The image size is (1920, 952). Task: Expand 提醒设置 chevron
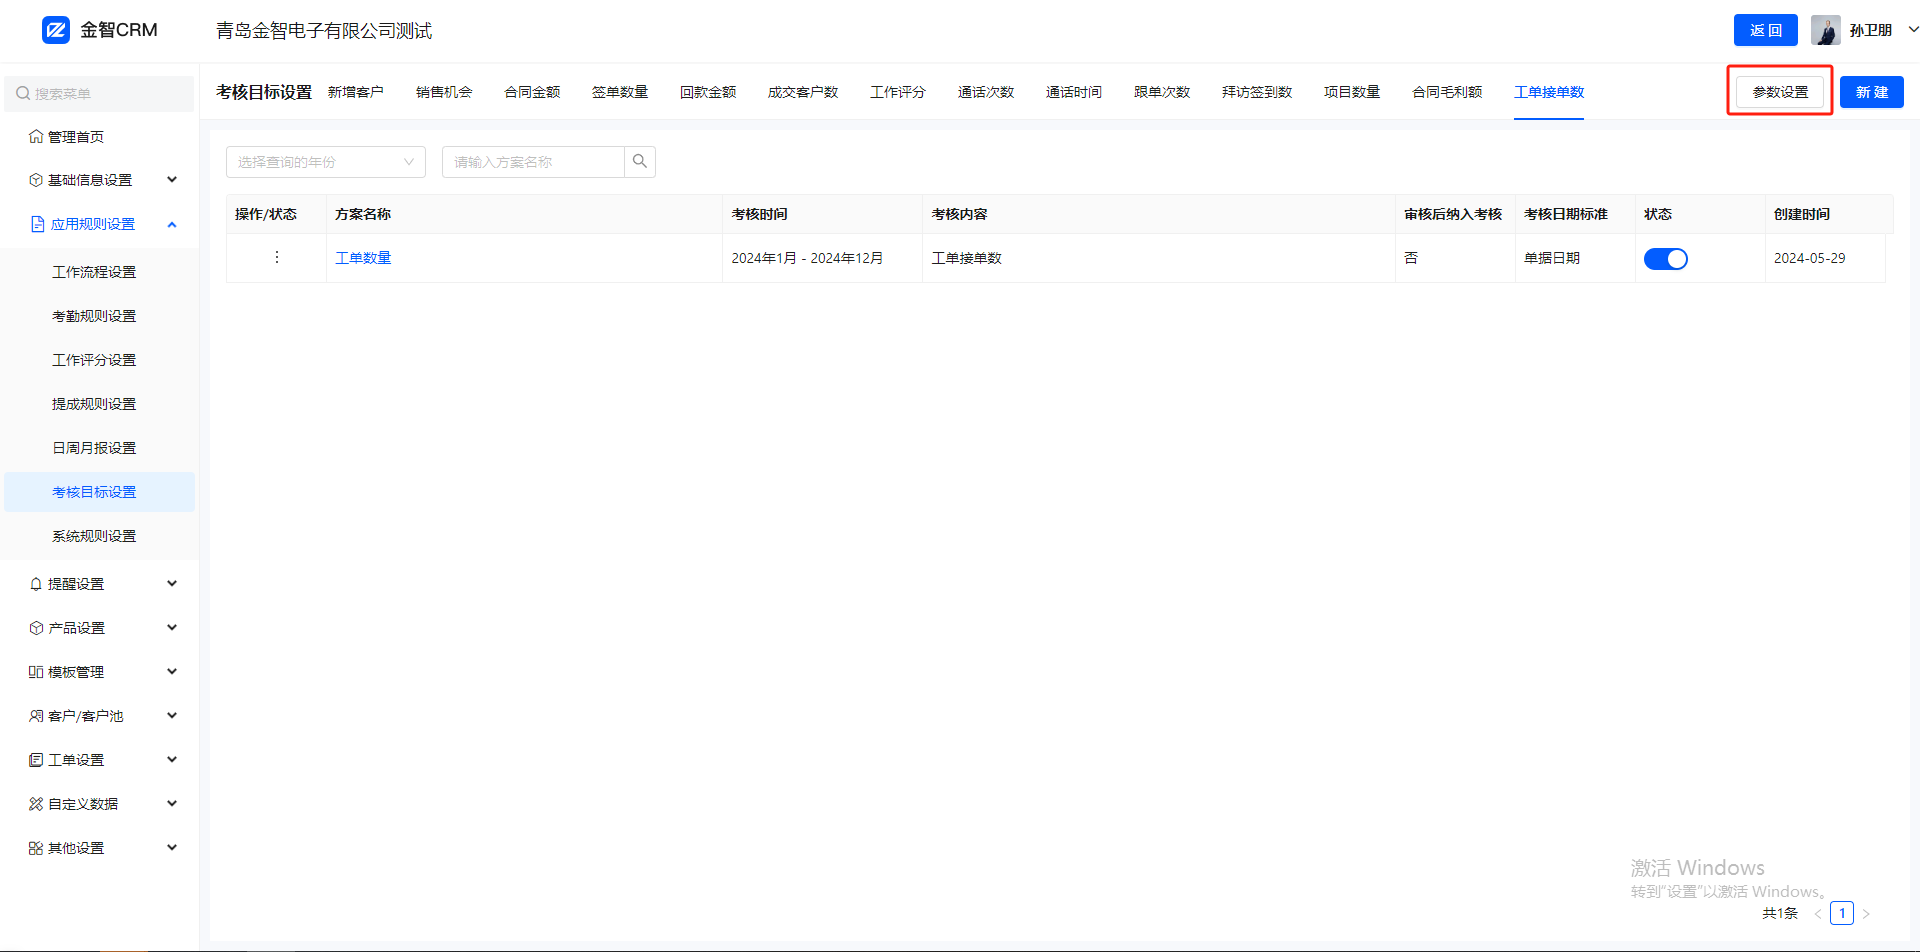pos(172,584)
